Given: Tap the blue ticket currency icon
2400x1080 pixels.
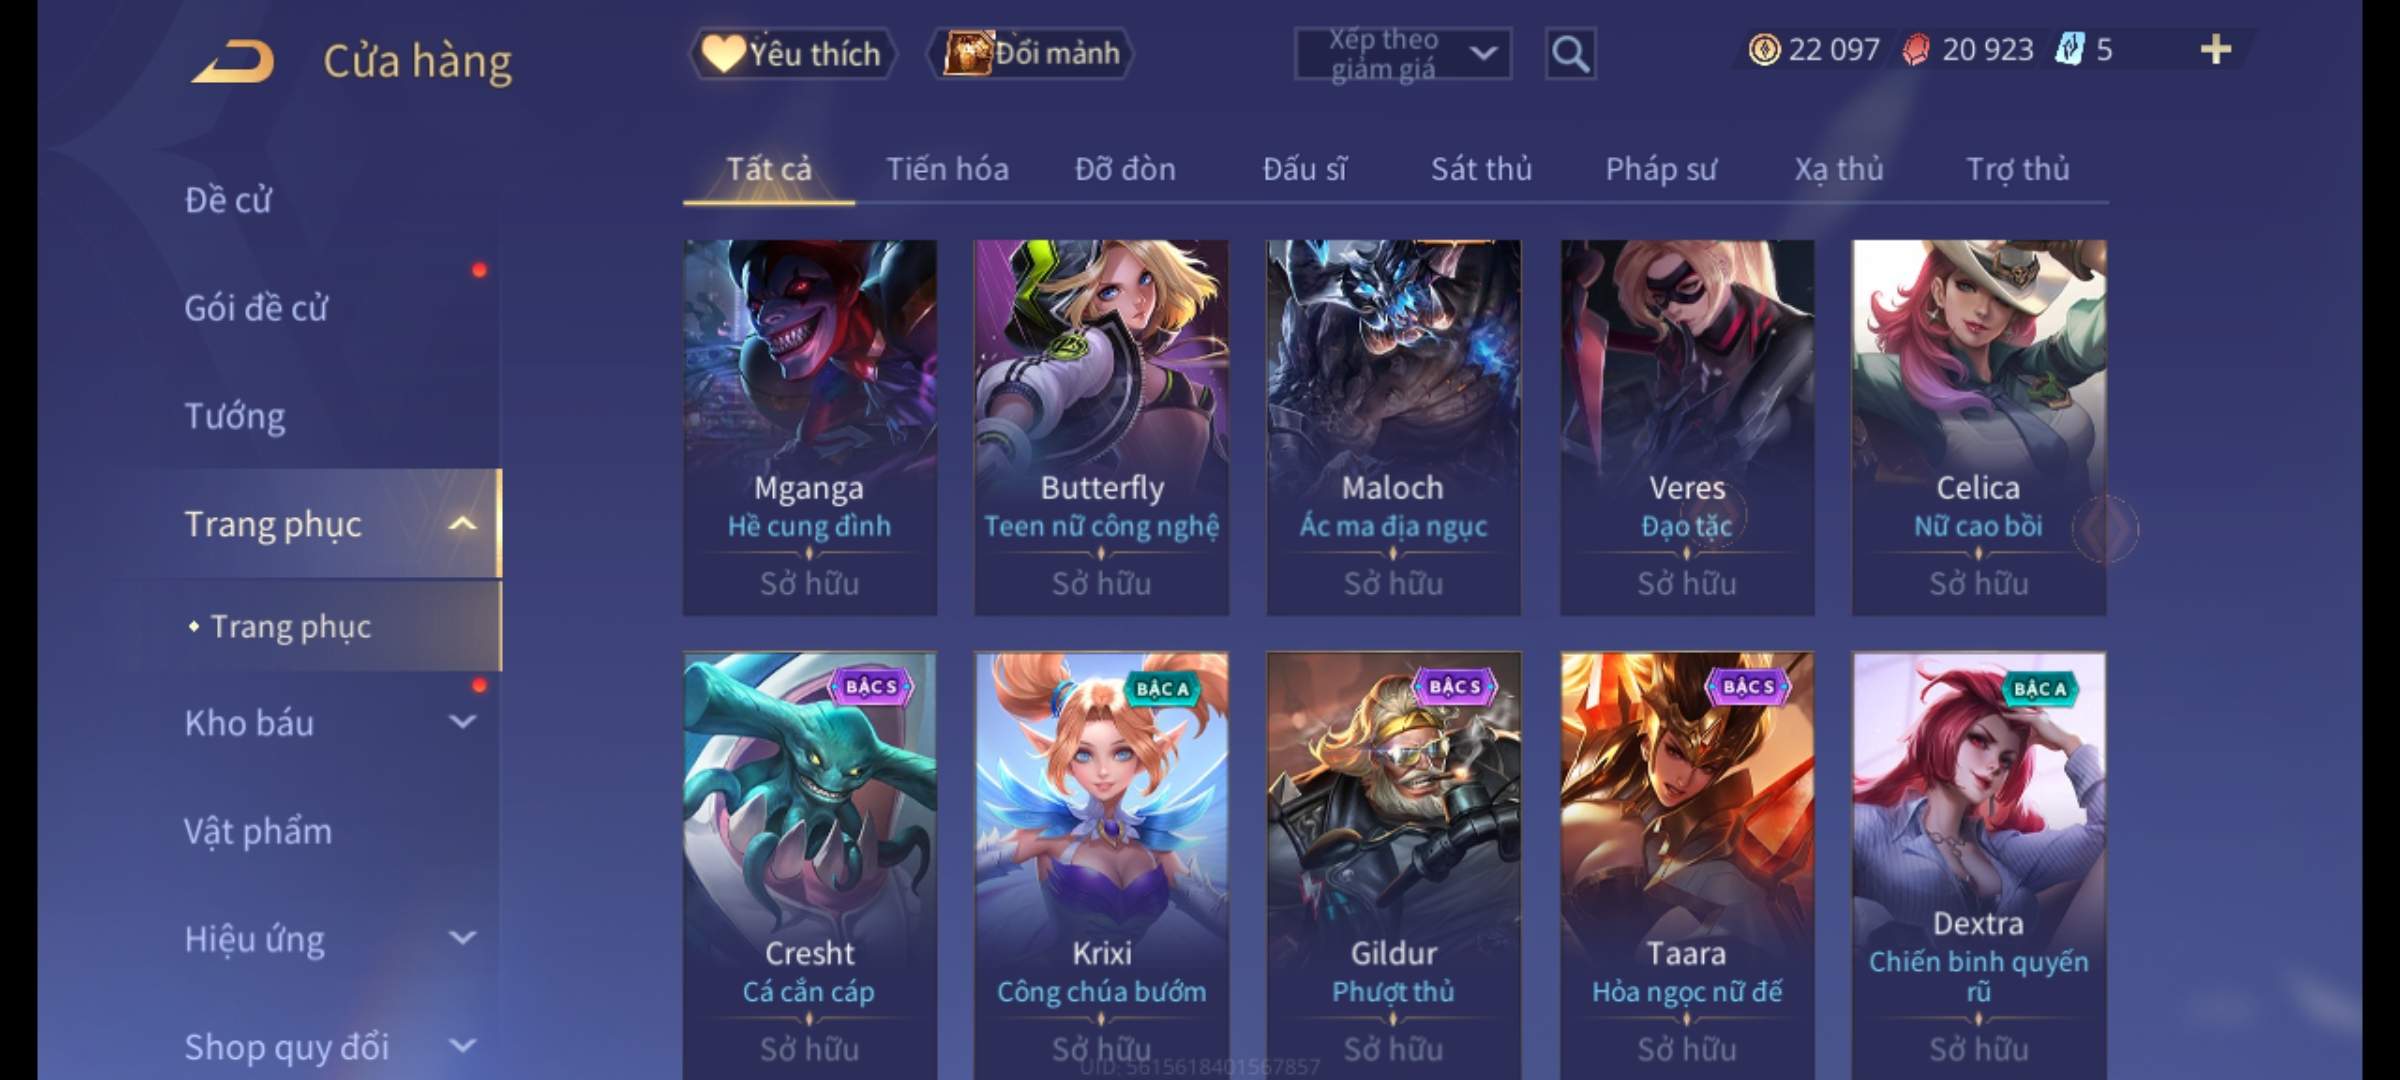Looking at the screenshot, I should point(2069,49).
